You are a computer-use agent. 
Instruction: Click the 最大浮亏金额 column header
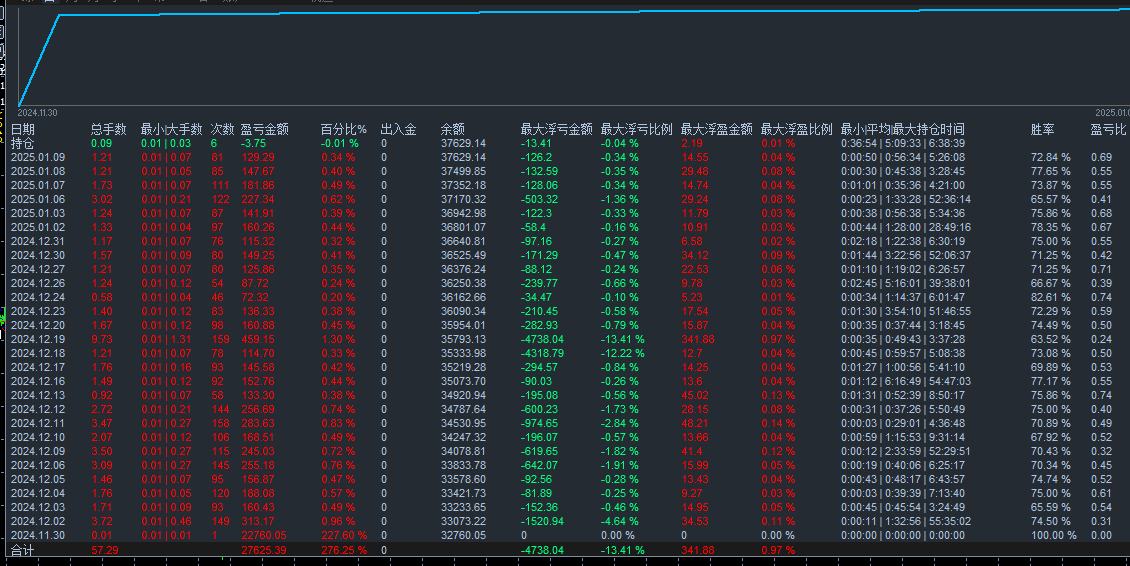point(556,129)
